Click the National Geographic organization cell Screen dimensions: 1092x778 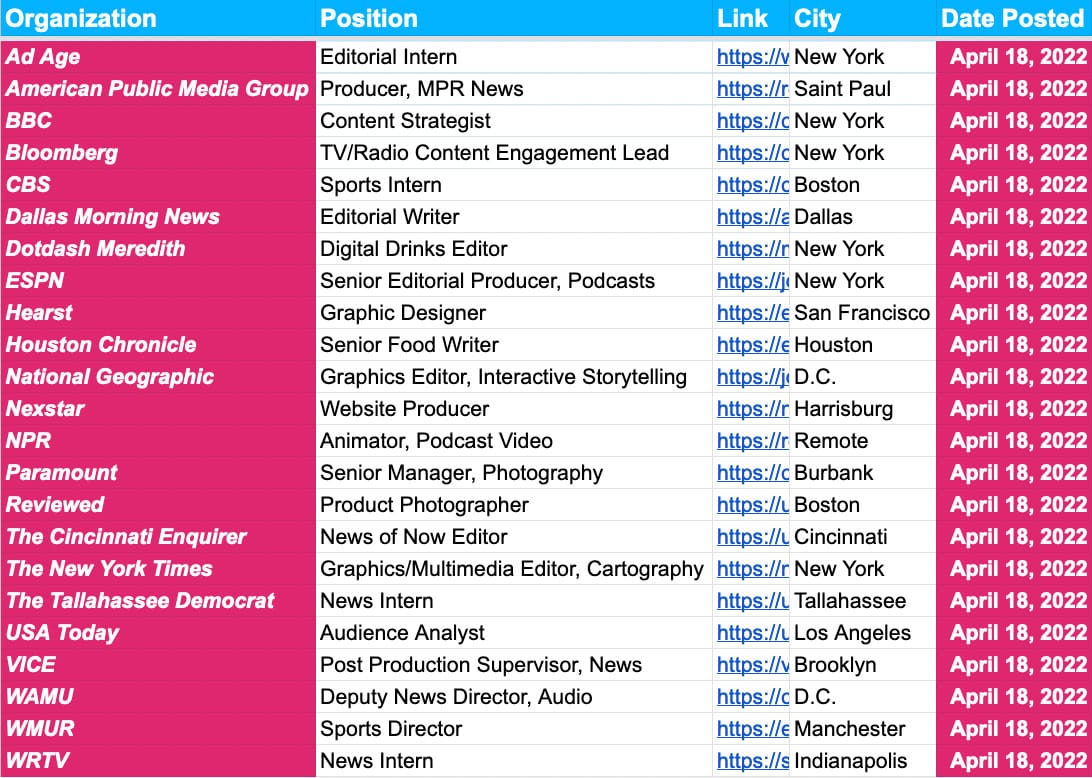point(110,377)
